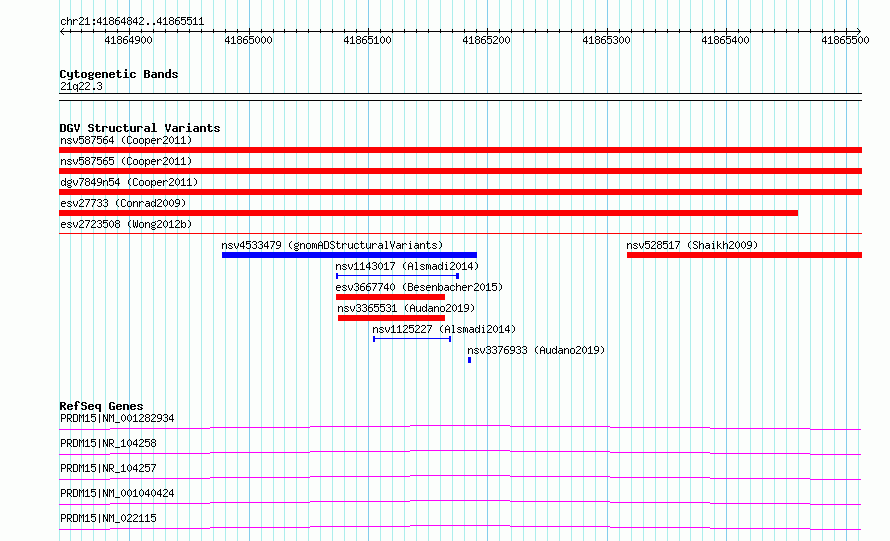Image resolution: width=890 pixels, height=541 pixels.
Task: Open transcript PRDM15|NM_001040424
Action: pos(117,493)
